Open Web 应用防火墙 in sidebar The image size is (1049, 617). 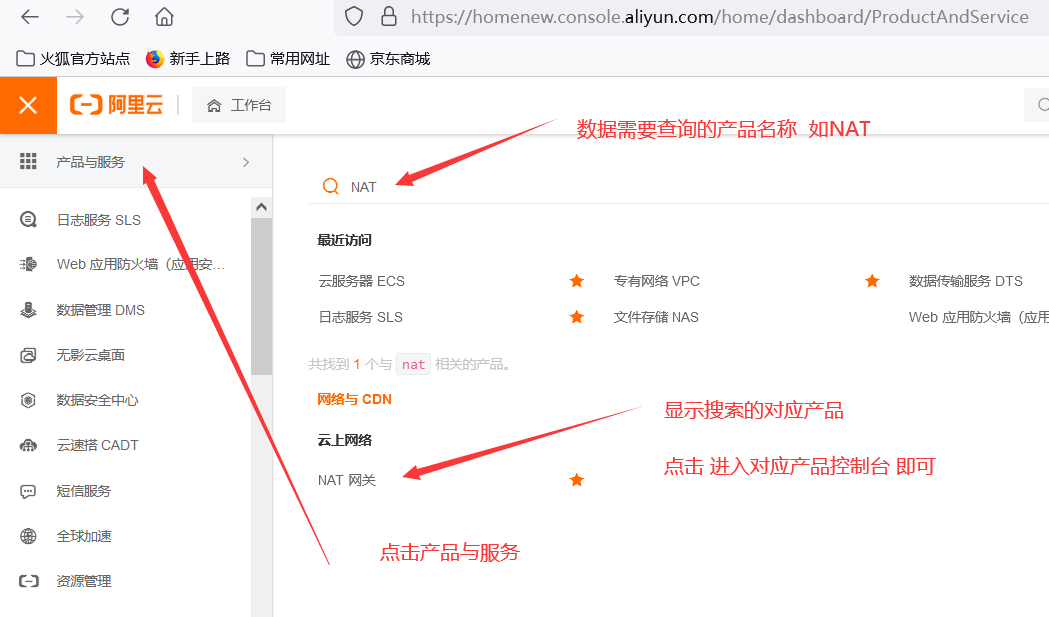[140, 264]
